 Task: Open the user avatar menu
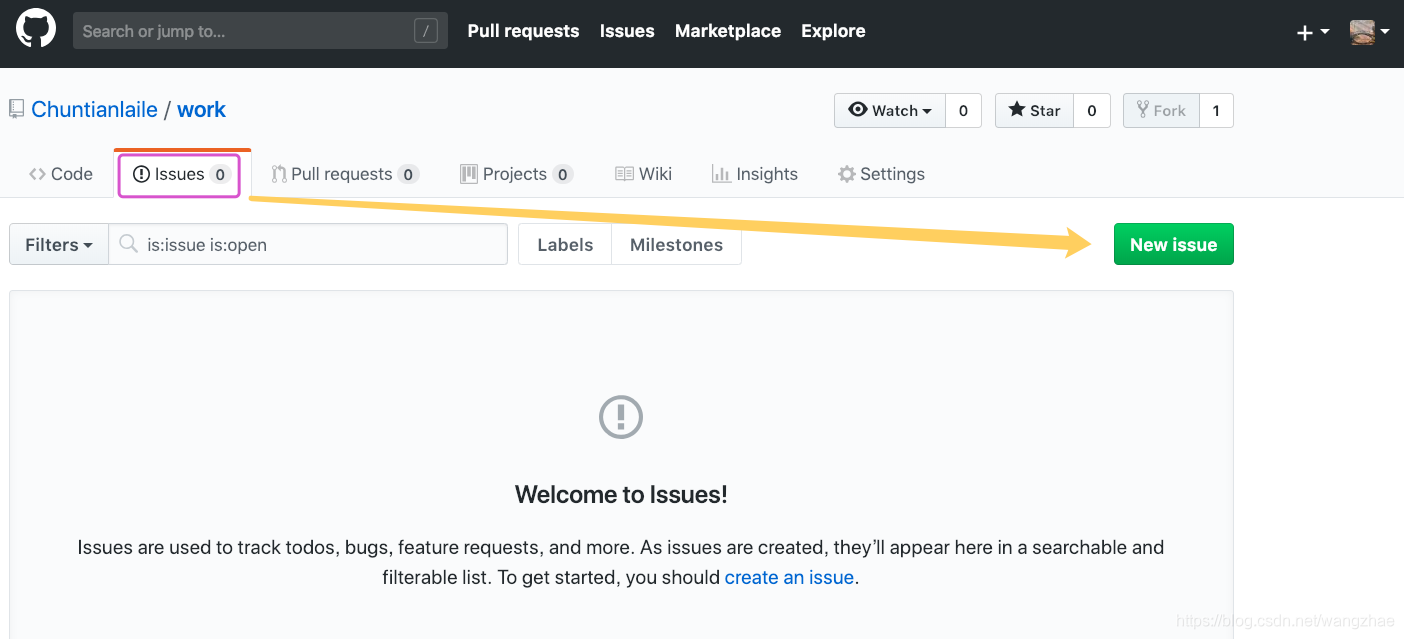click(x=1369, y=32)
